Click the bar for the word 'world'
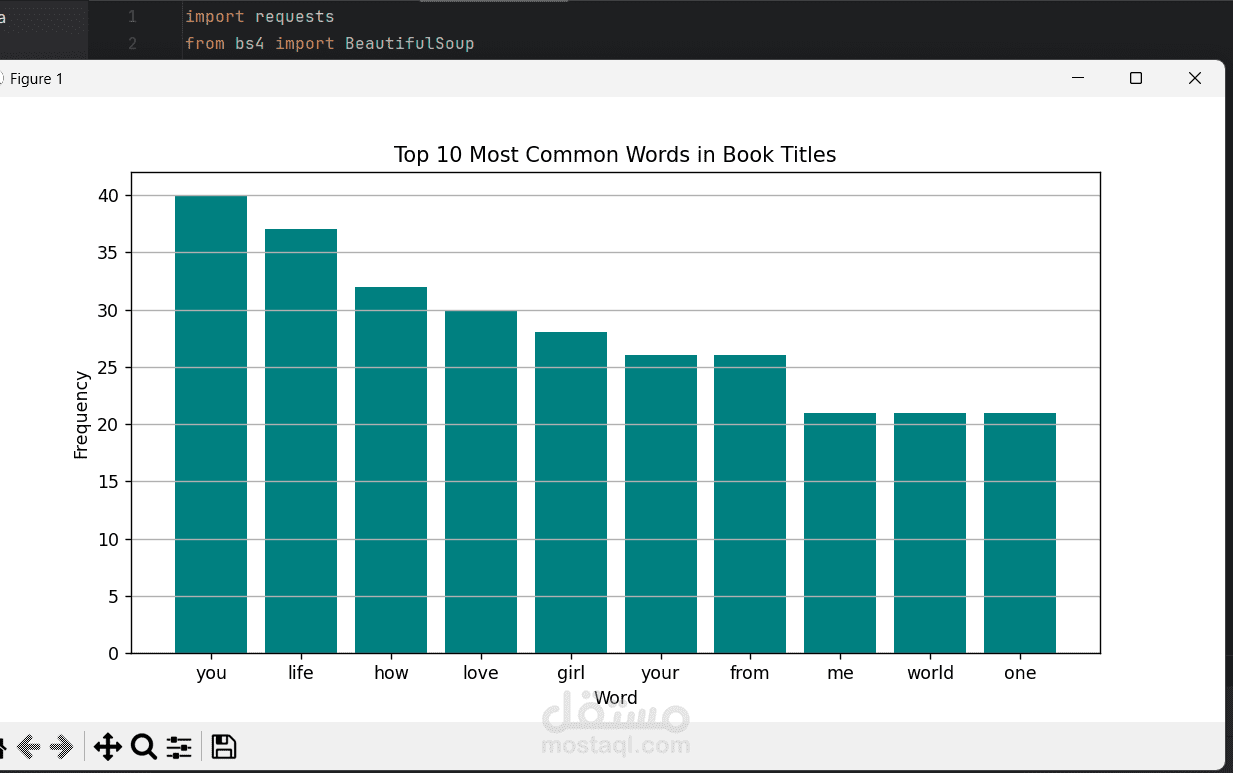 (930, 530)
